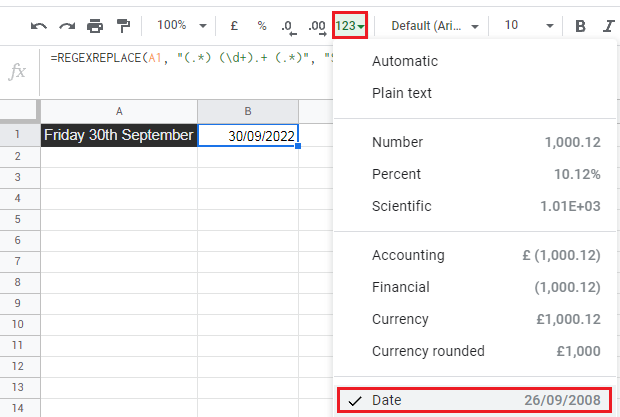Open the font size 10 dropdown
Screen dimensions: 620x417
click(x=529, y=26)
